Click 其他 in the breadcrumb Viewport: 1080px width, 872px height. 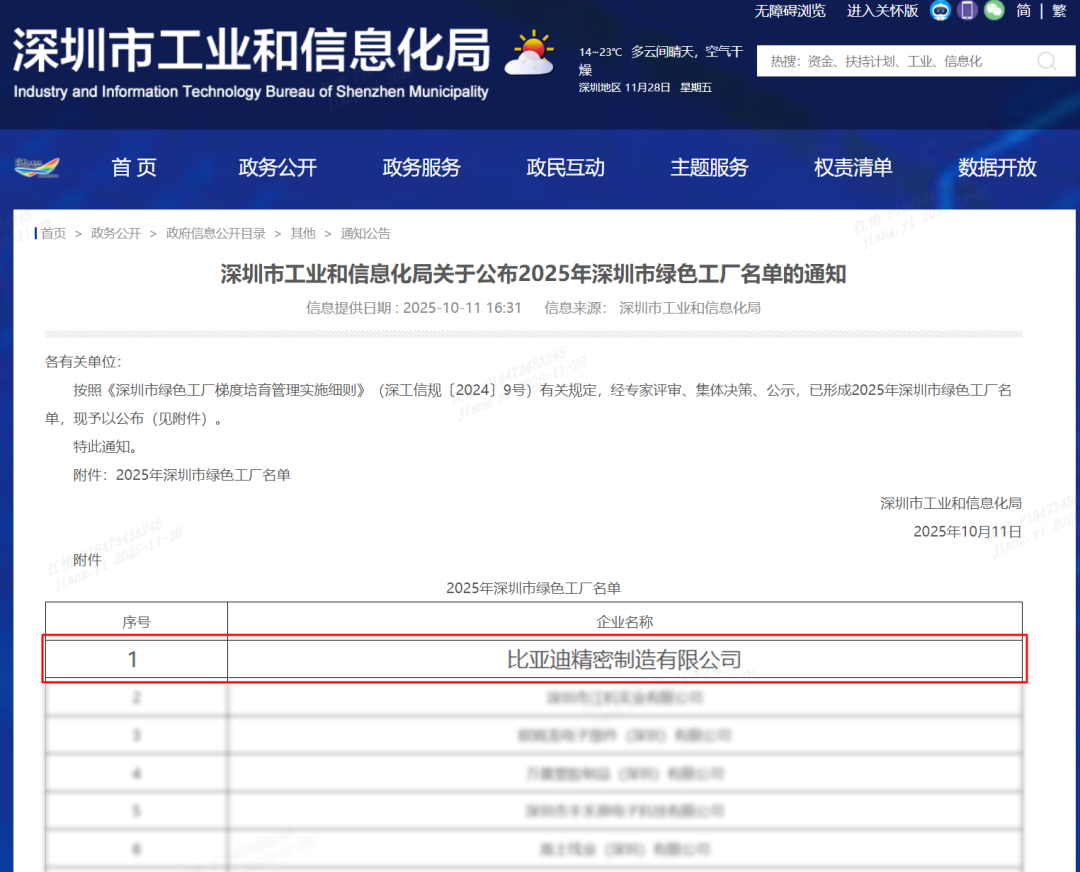303,233
